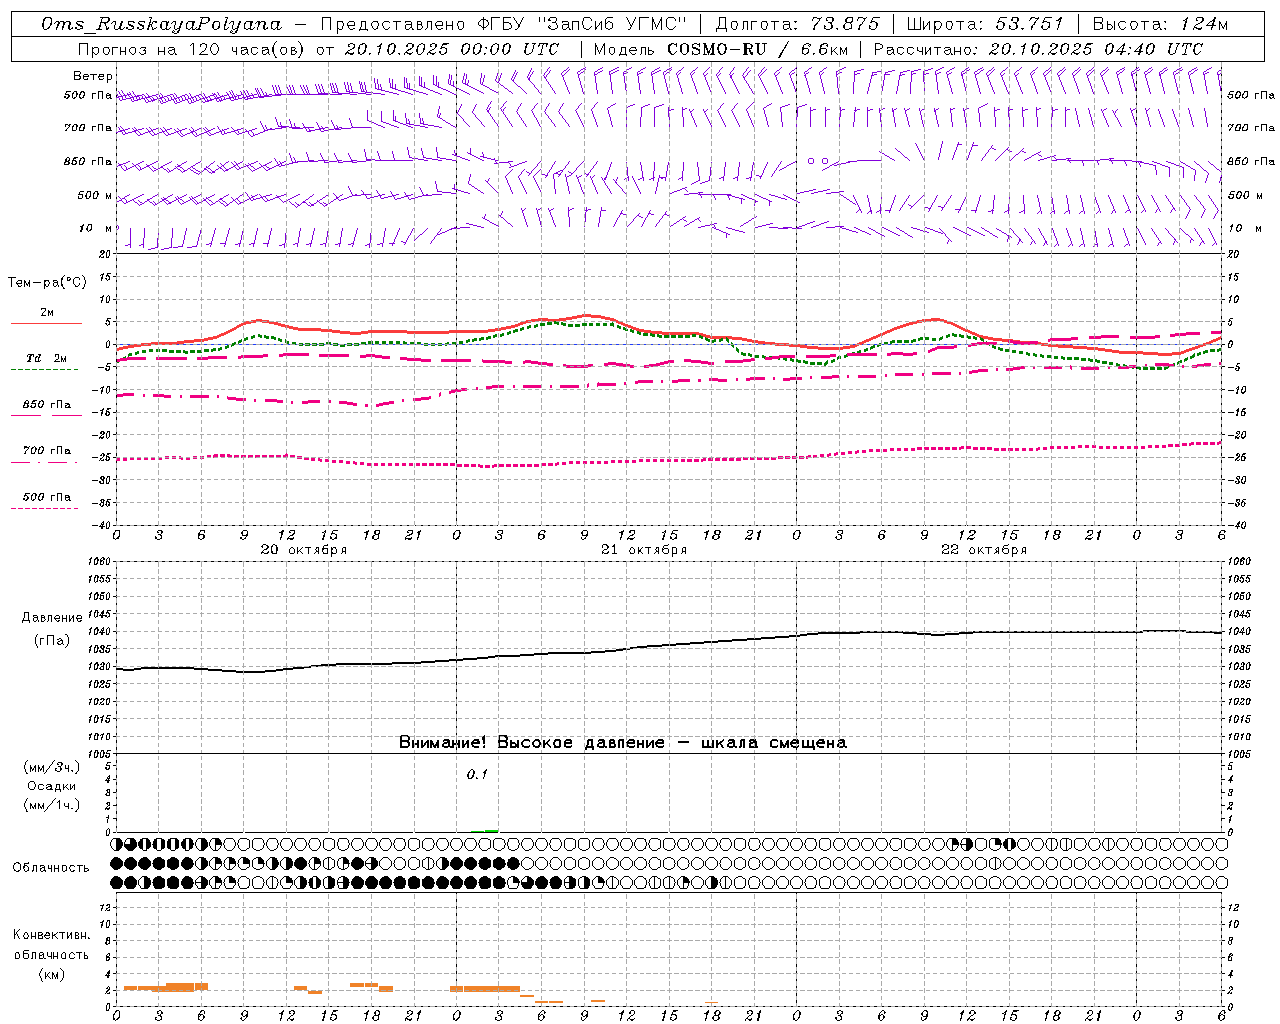1280x1024 pixels.
Task: Click the Td 2м legend entry
Action: (x=46, y=358)
